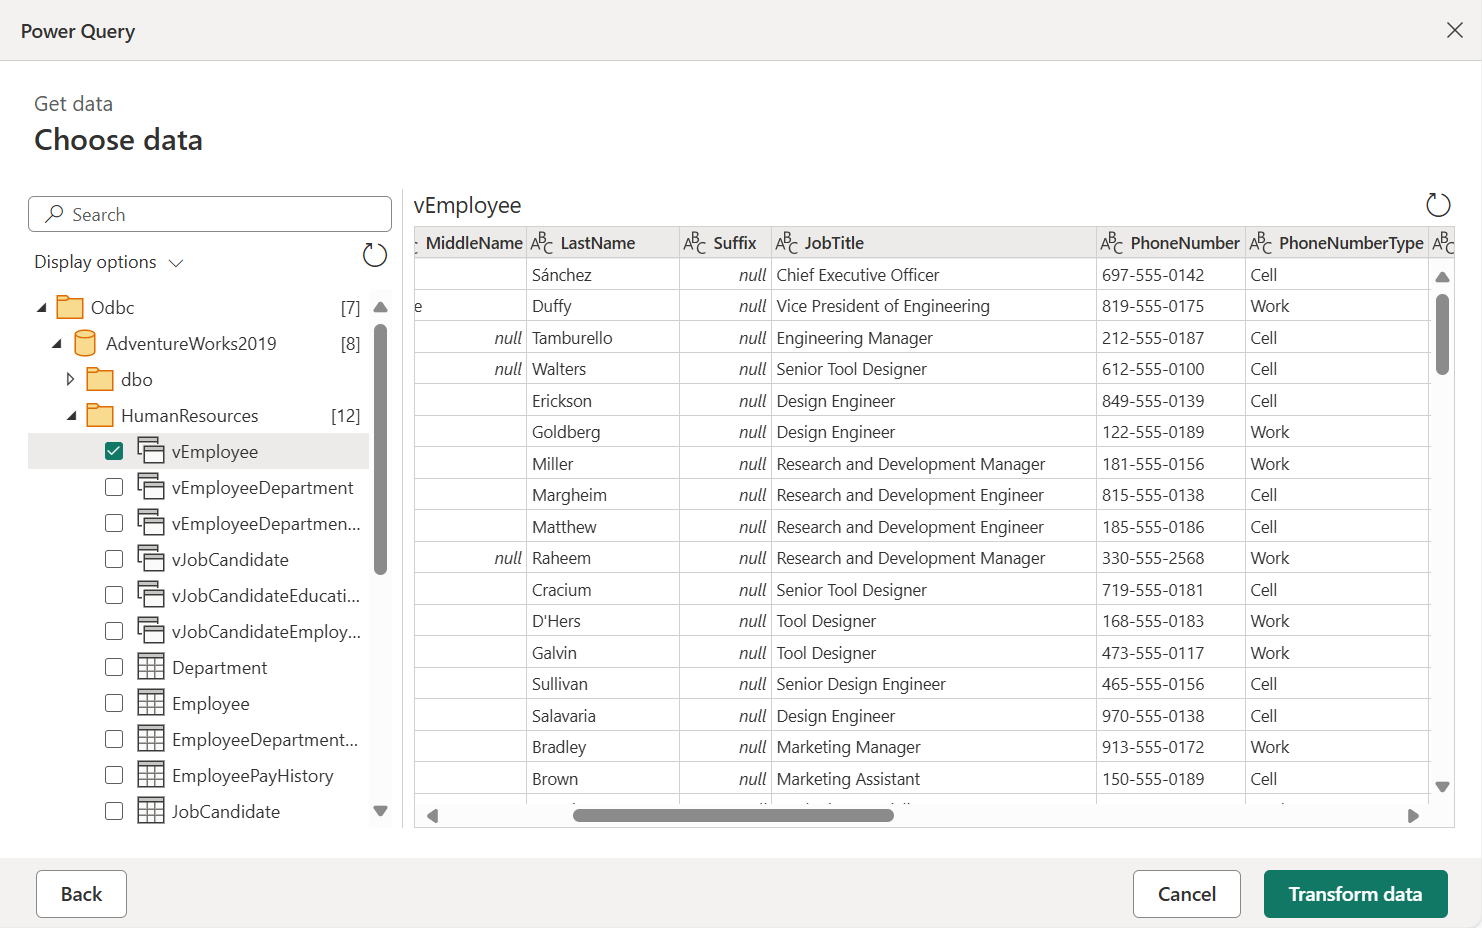1482x928 pixels.
Task: Click the navigator refresh icon
Action: click(x=375, y=256)
